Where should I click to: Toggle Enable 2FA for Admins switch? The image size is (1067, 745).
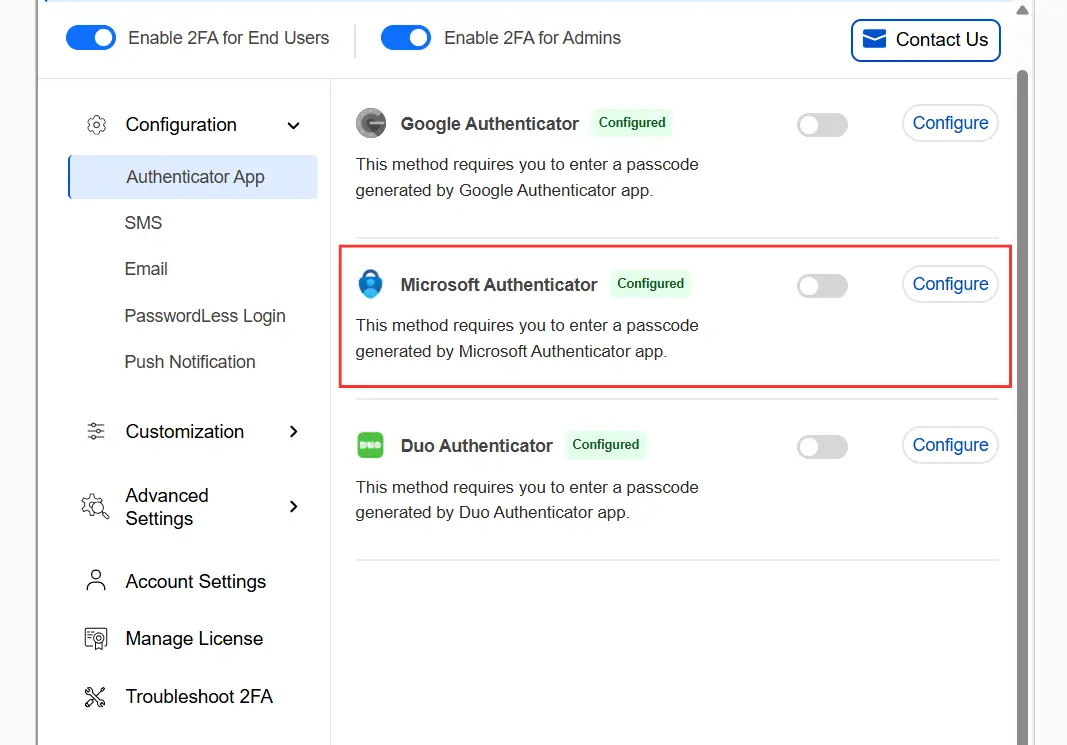point(406,37)
